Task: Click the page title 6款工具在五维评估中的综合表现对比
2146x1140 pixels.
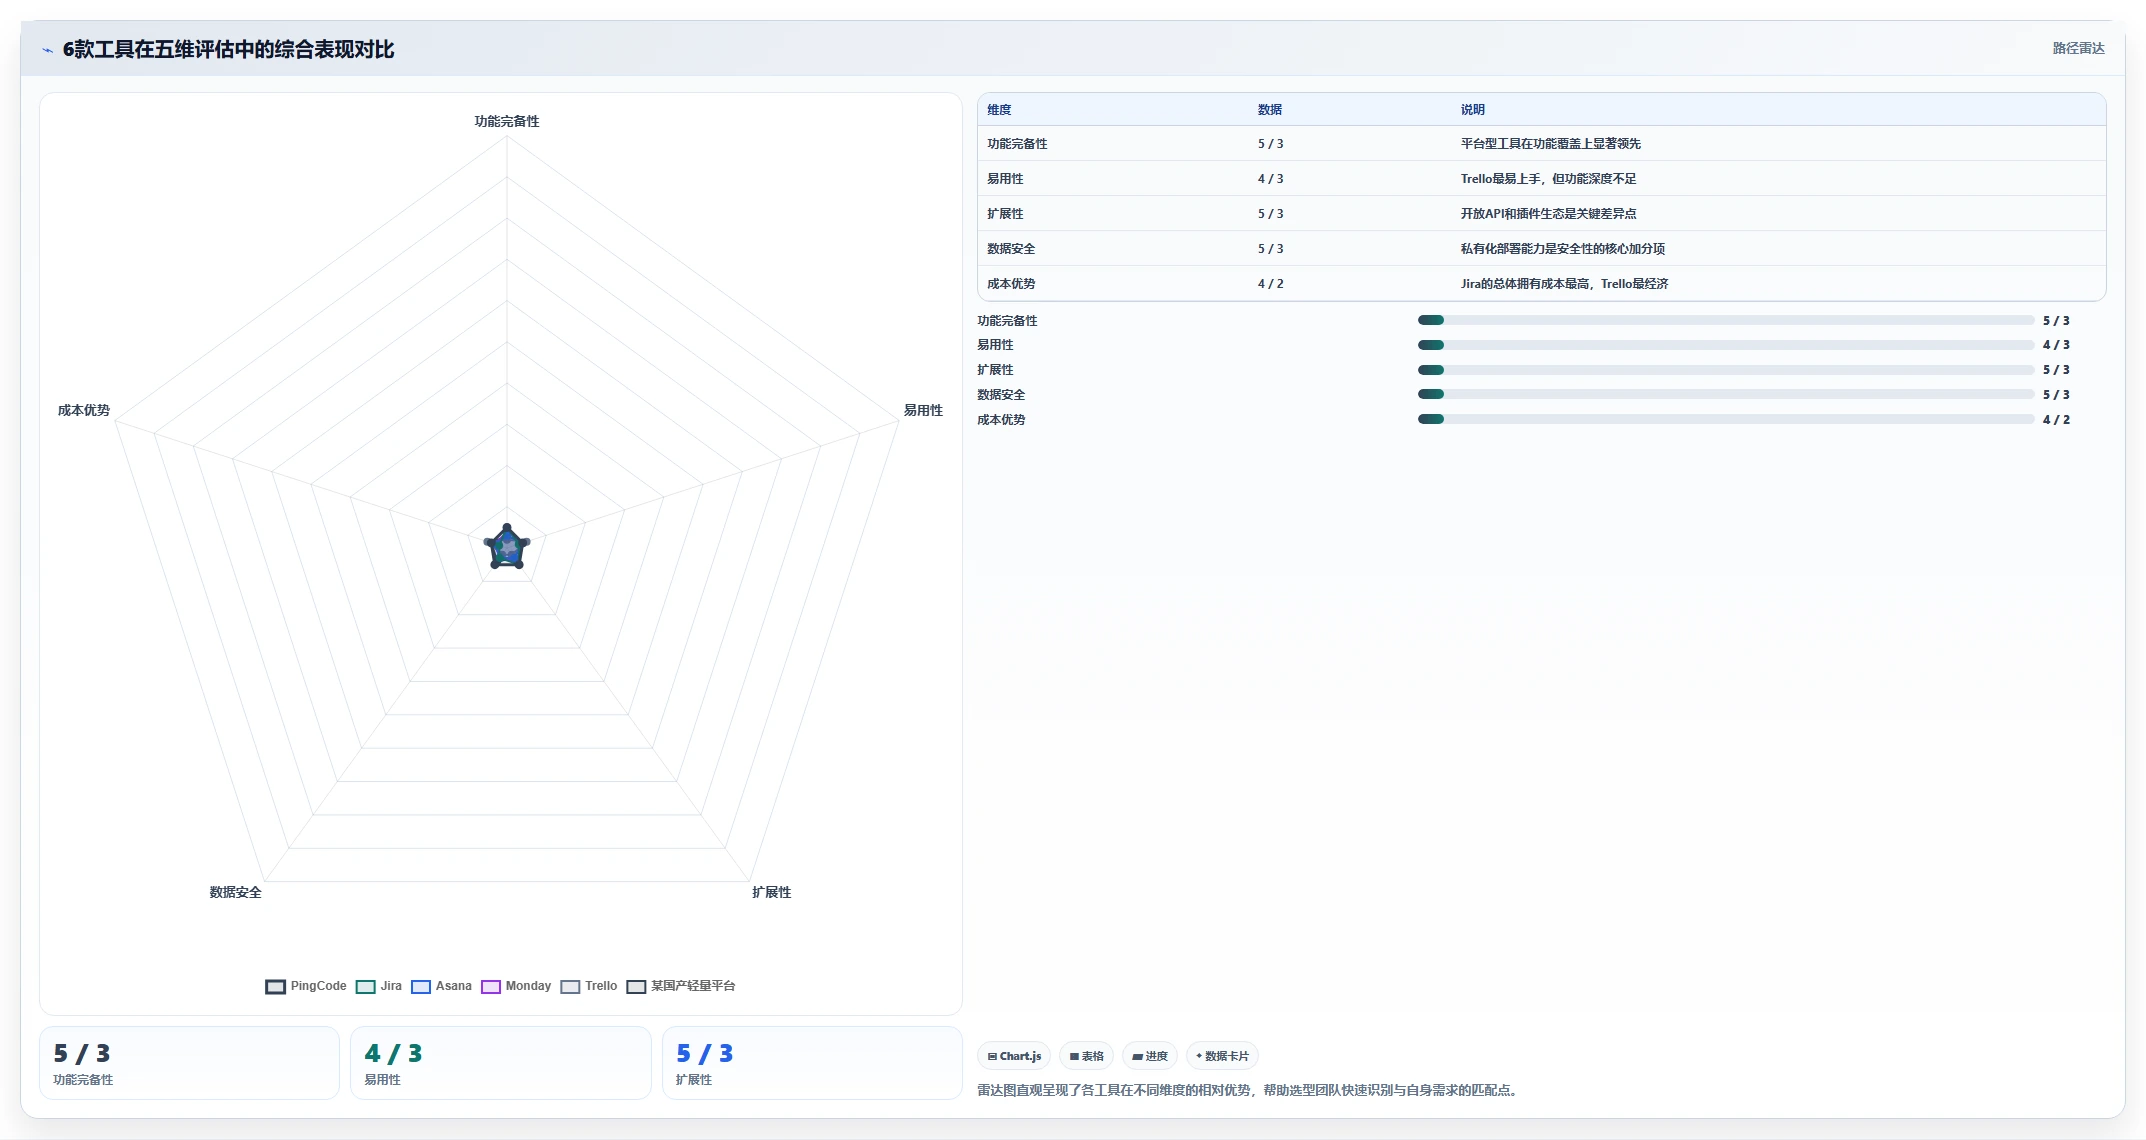Action: pos(228,49)
